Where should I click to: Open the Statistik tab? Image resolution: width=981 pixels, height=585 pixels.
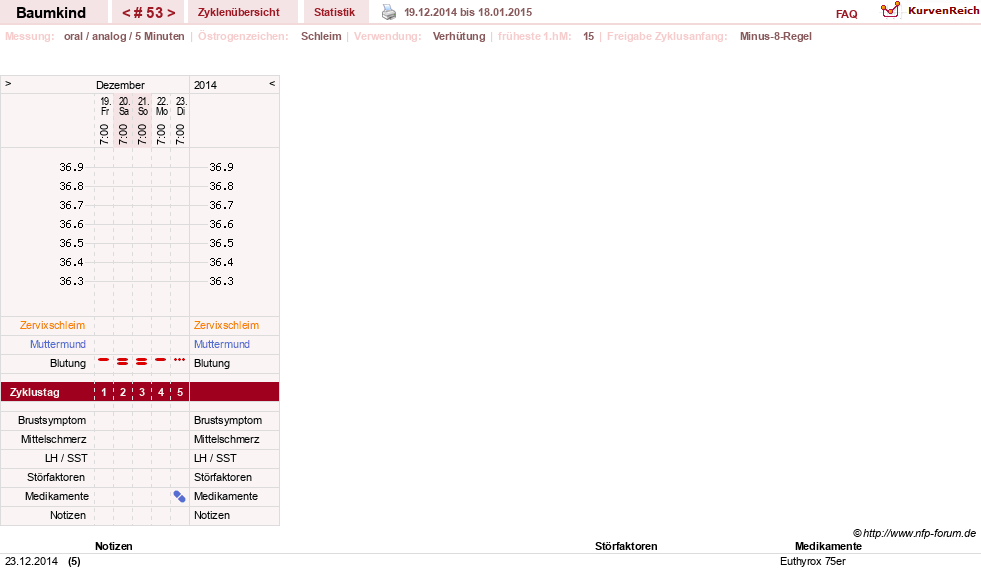click(334, 12)
